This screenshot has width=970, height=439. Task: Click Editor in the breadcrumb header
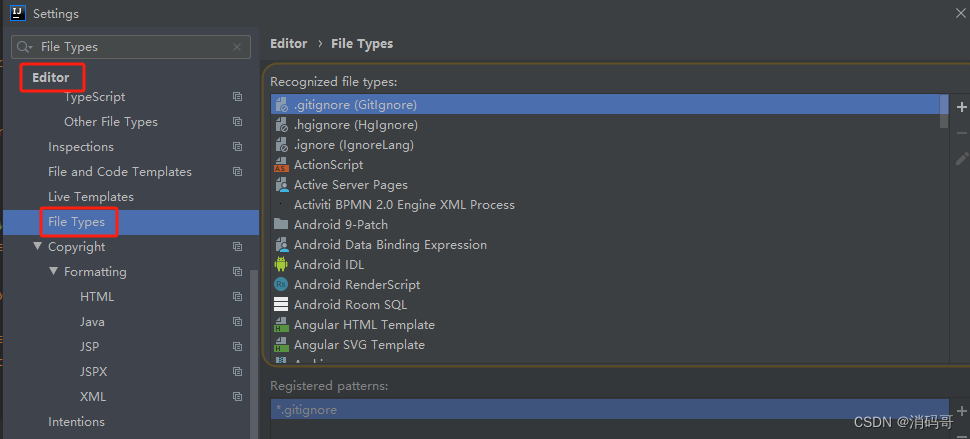pos(289,44)
